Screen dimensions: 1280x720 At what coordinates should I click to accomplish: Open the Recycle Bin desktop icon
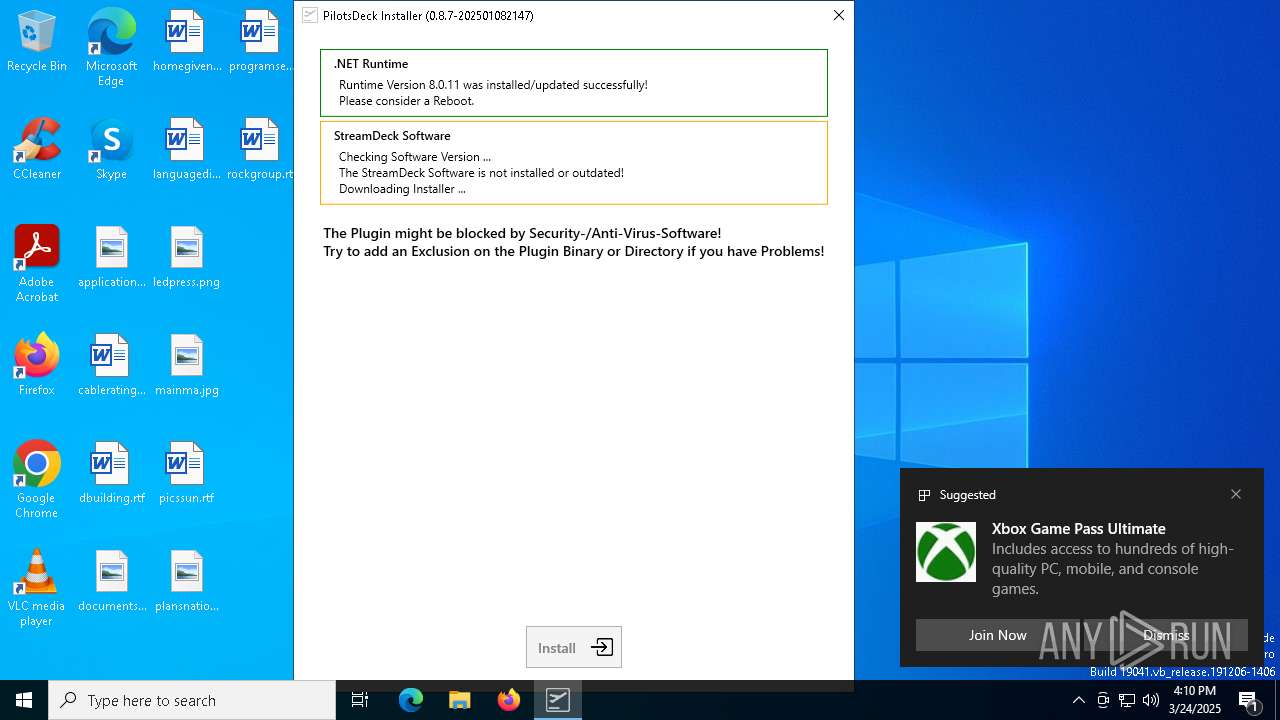pos(37,42)
